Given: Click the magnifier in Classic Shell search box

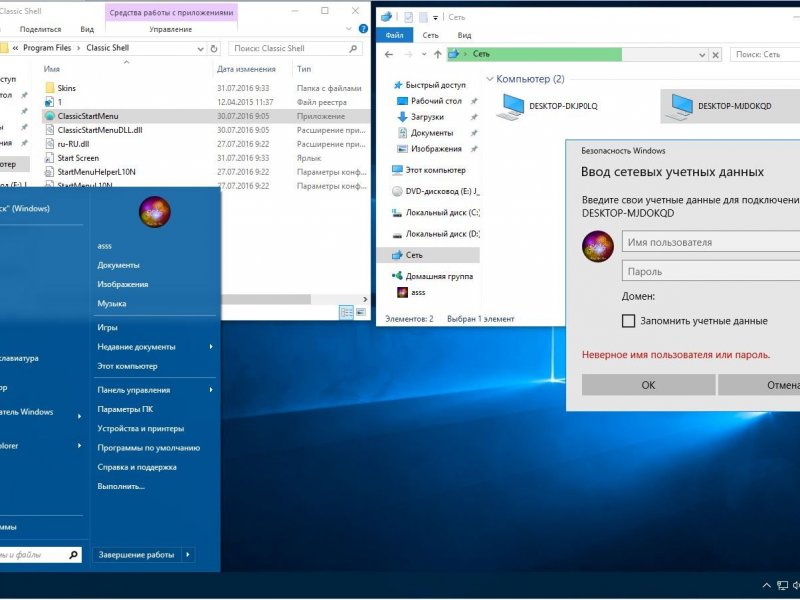Looking at the screenshot, I should tap(353, 48).
